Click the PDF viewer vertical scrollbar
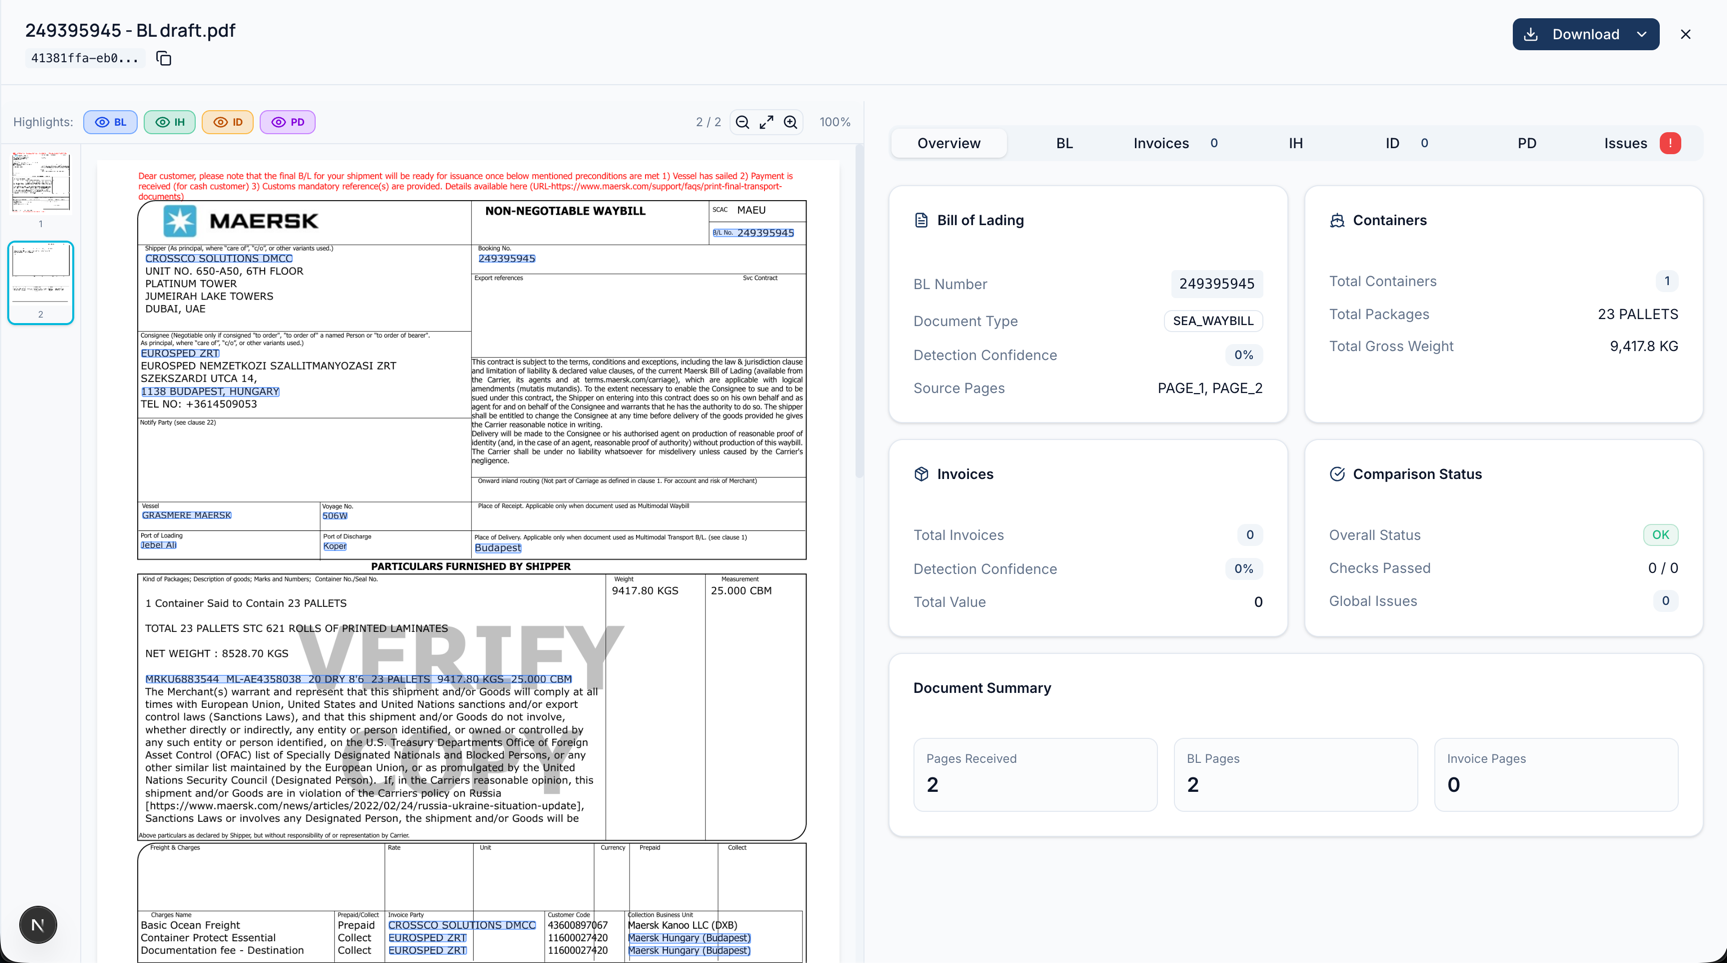 pos(858,310)
